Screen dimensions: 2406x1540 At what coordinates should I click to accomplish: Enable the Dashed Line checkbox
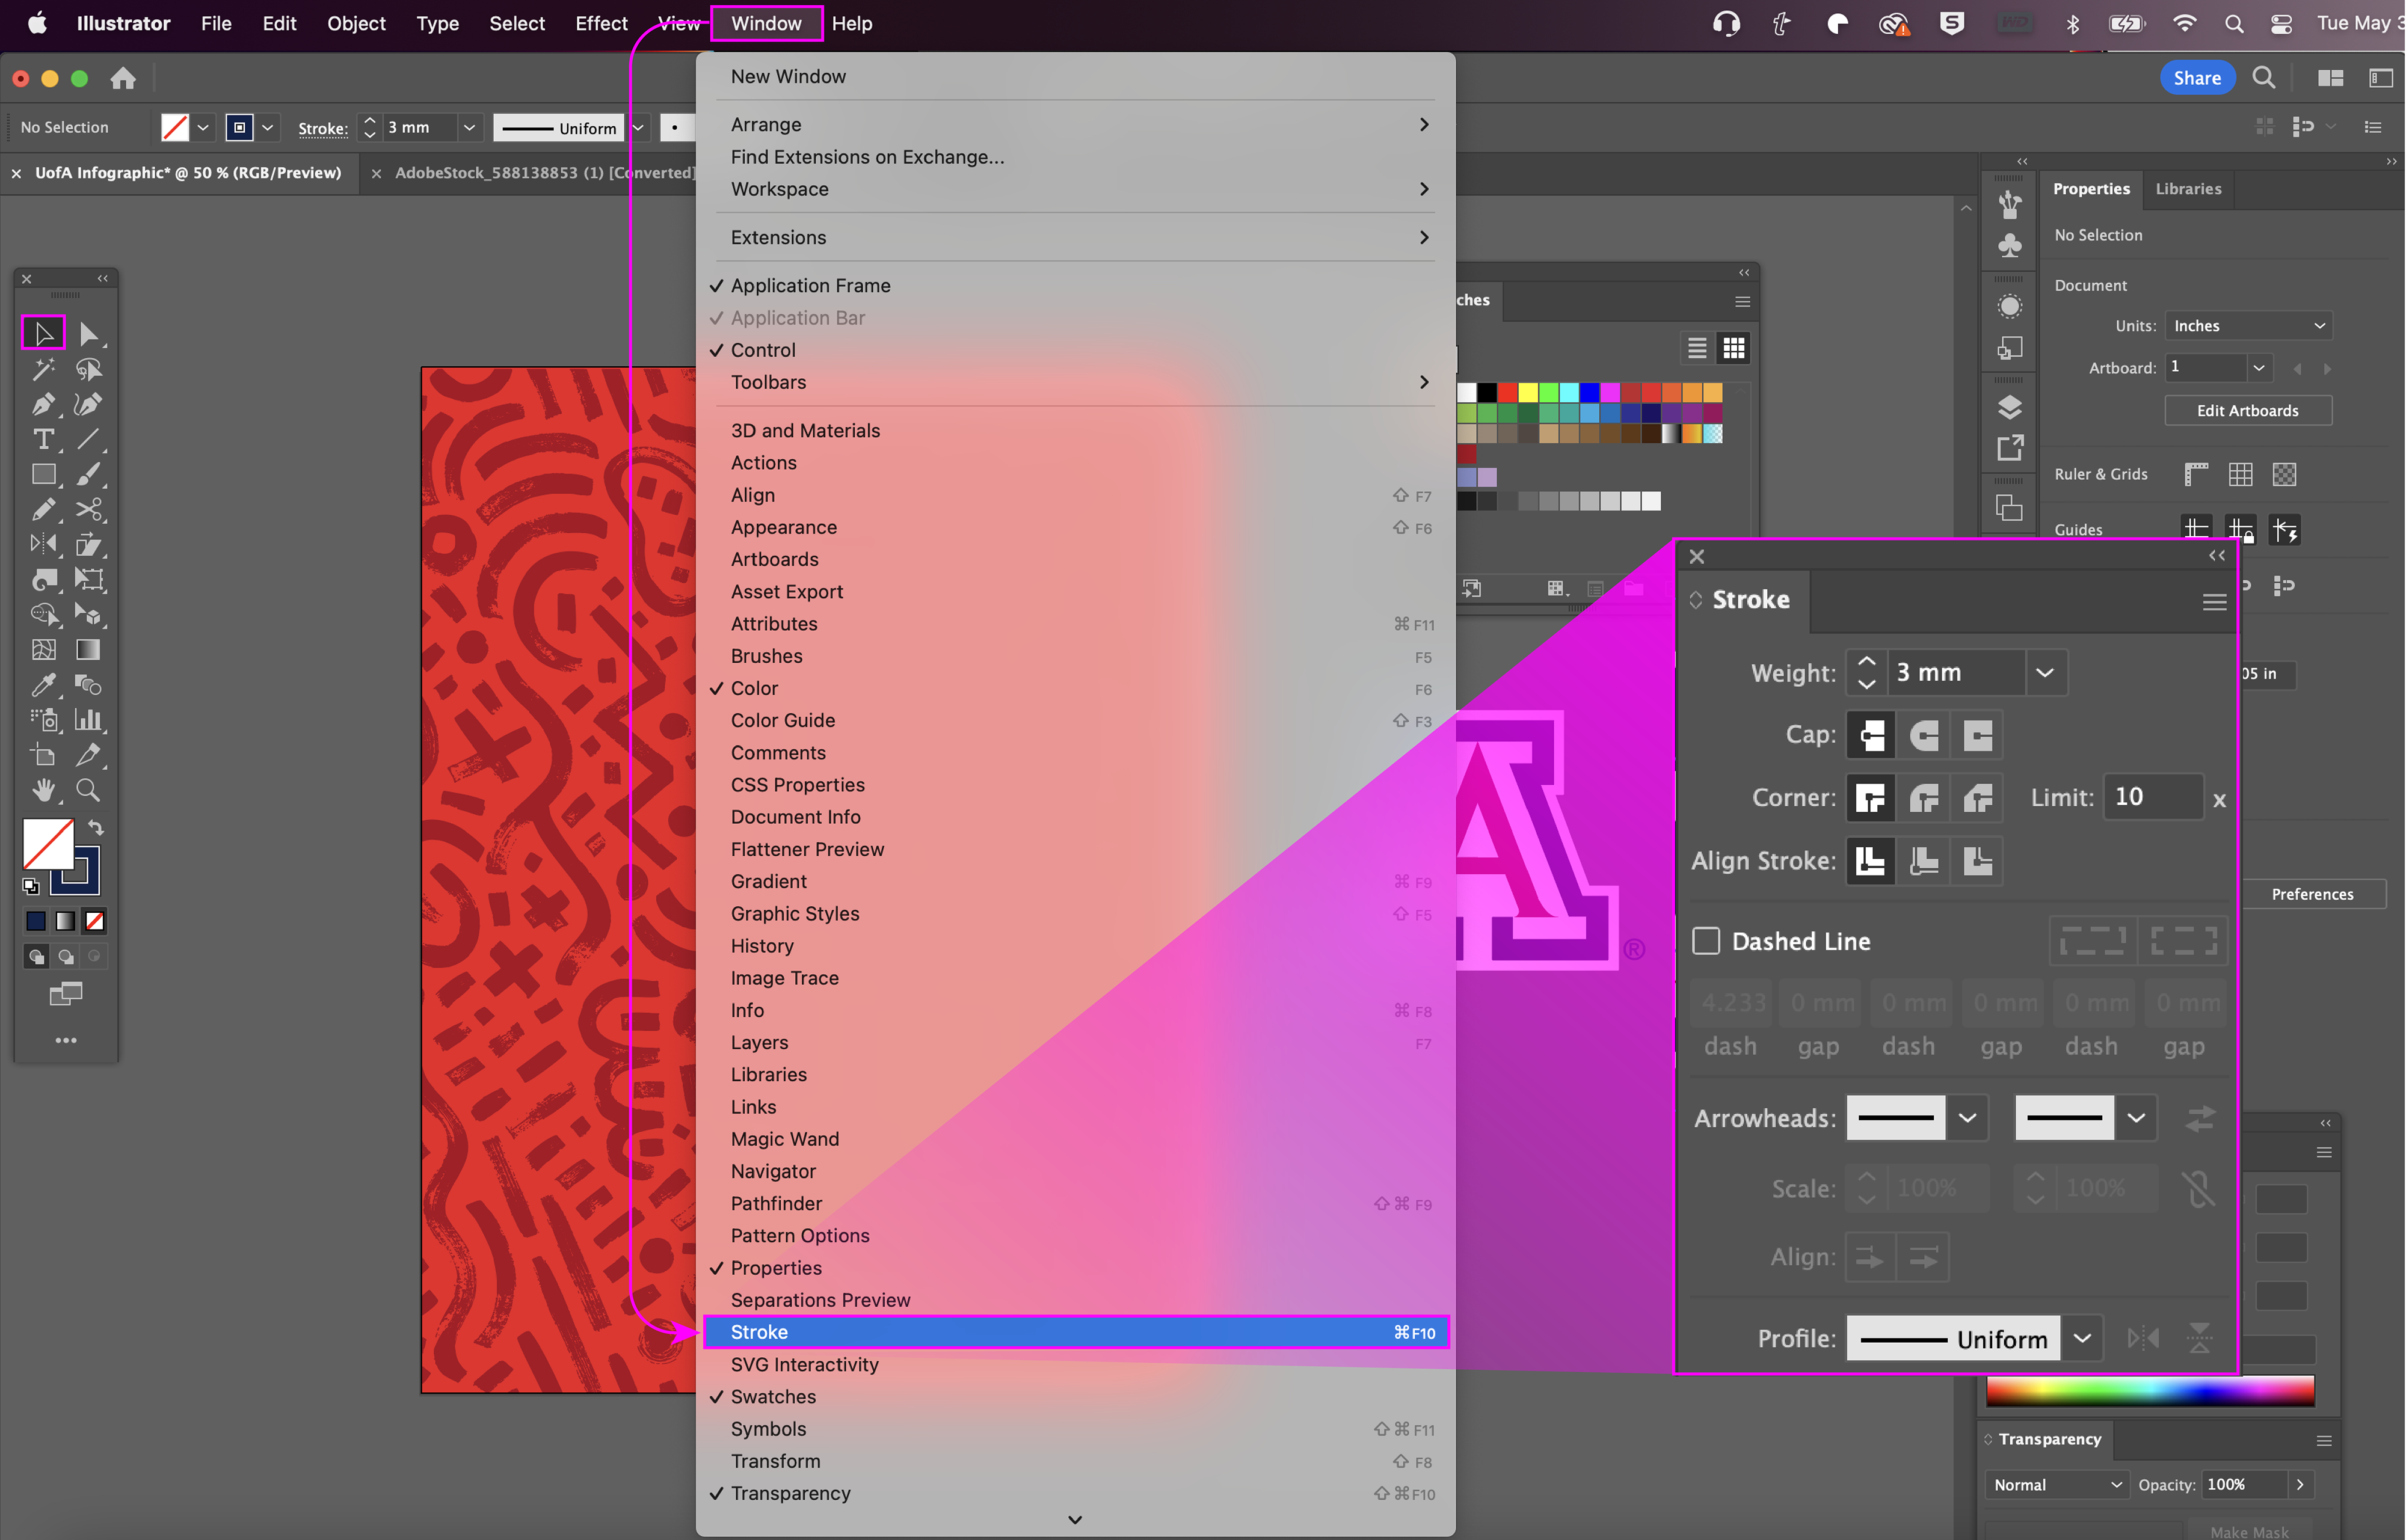[1706, 941]
